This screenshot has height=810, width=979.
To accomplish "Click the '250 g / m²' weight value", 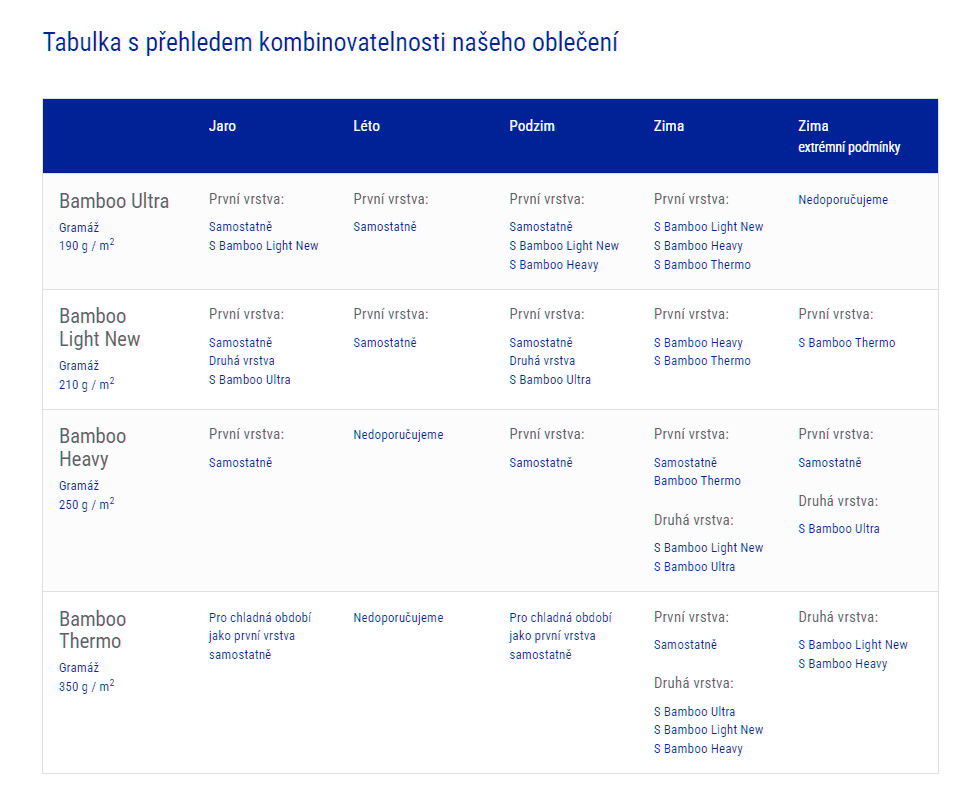I will click(87, 504).
